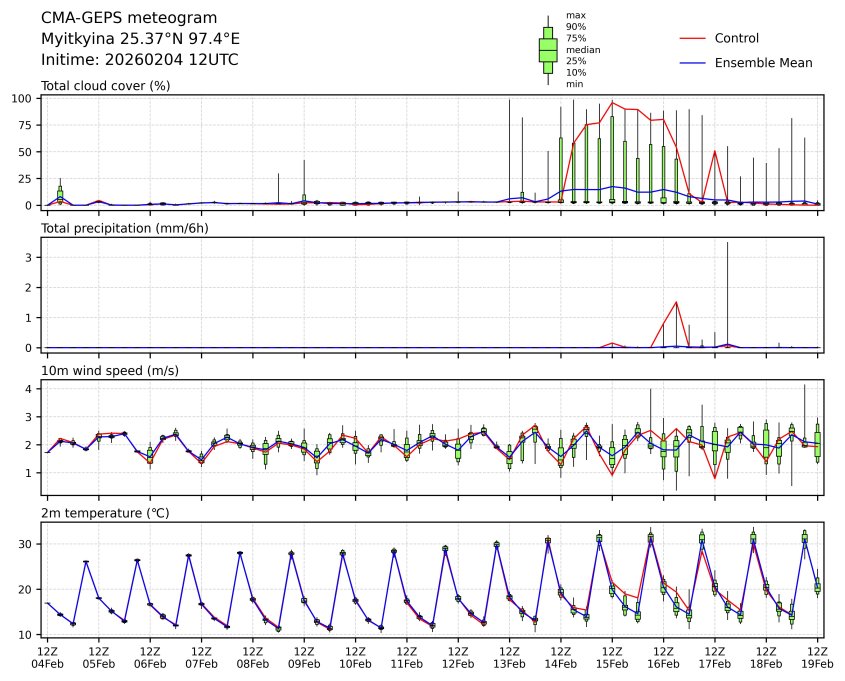The height and width of the screenshot is (681, 845).
Task: Click the tallest precipitation whisker after 17Feb
Action: 727,243
